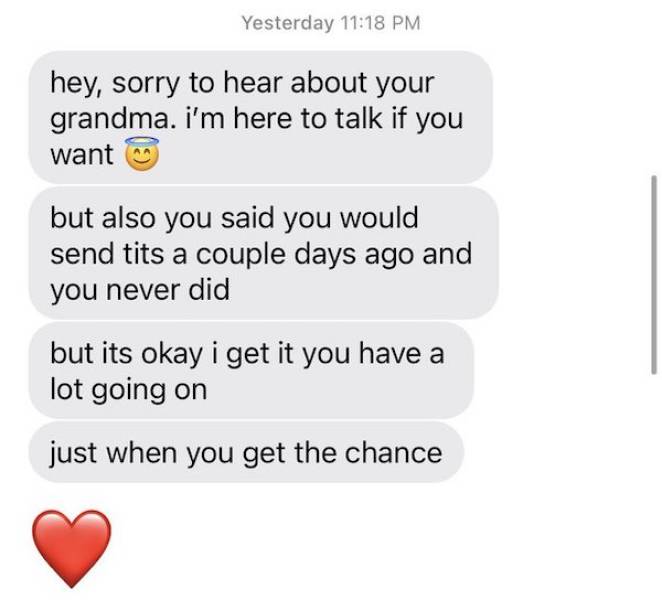Click the 'Yesterday 11:18 PM' timestamp
The height and width of the screenshot is (600, 662).
(x=331, y=22)
